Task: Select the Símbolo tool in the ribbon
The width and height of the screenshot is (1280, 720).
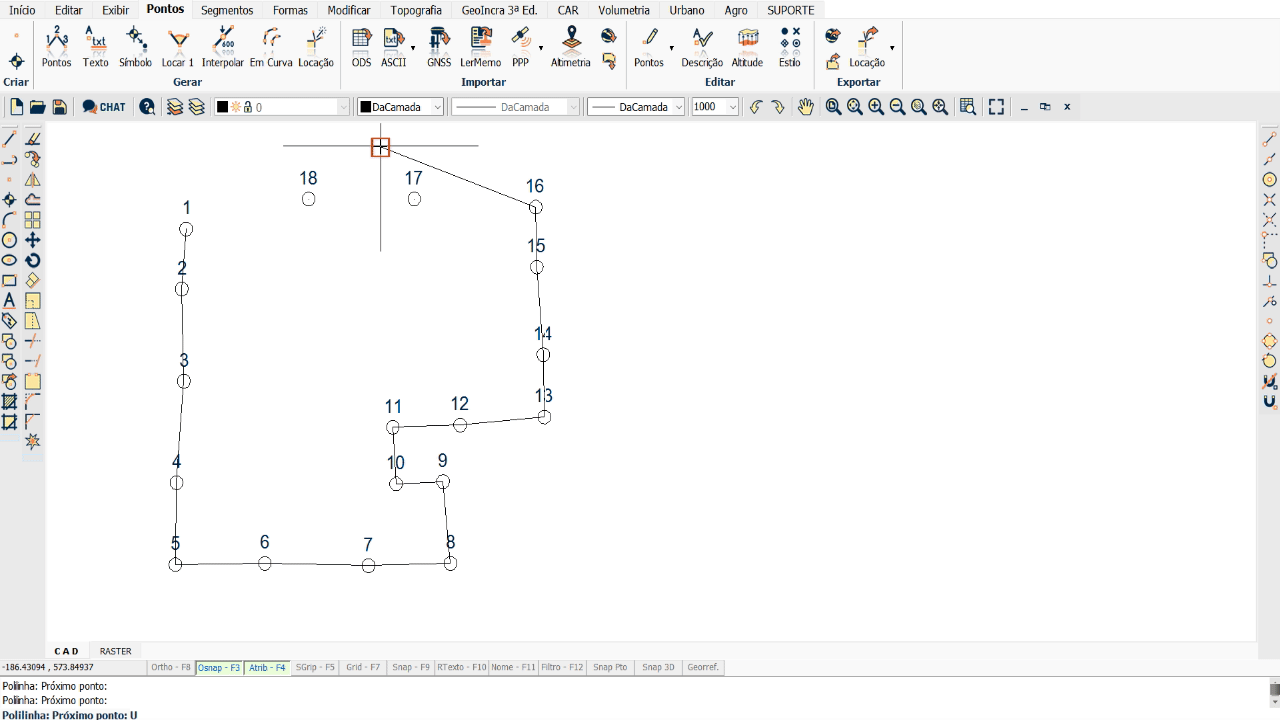Action: (x=135, y=47)
